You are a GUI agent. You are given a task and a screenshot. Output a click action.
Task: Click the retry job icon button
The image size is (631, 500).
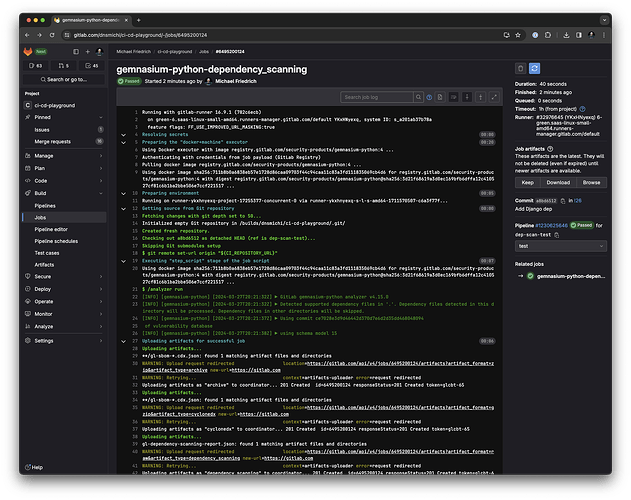click(x=535, y=68)
